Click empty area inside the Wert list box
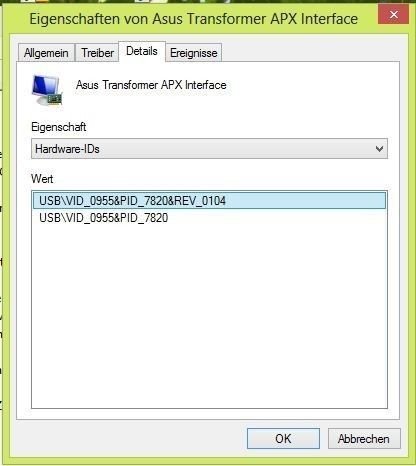The image size is (416, 466). 209,313
